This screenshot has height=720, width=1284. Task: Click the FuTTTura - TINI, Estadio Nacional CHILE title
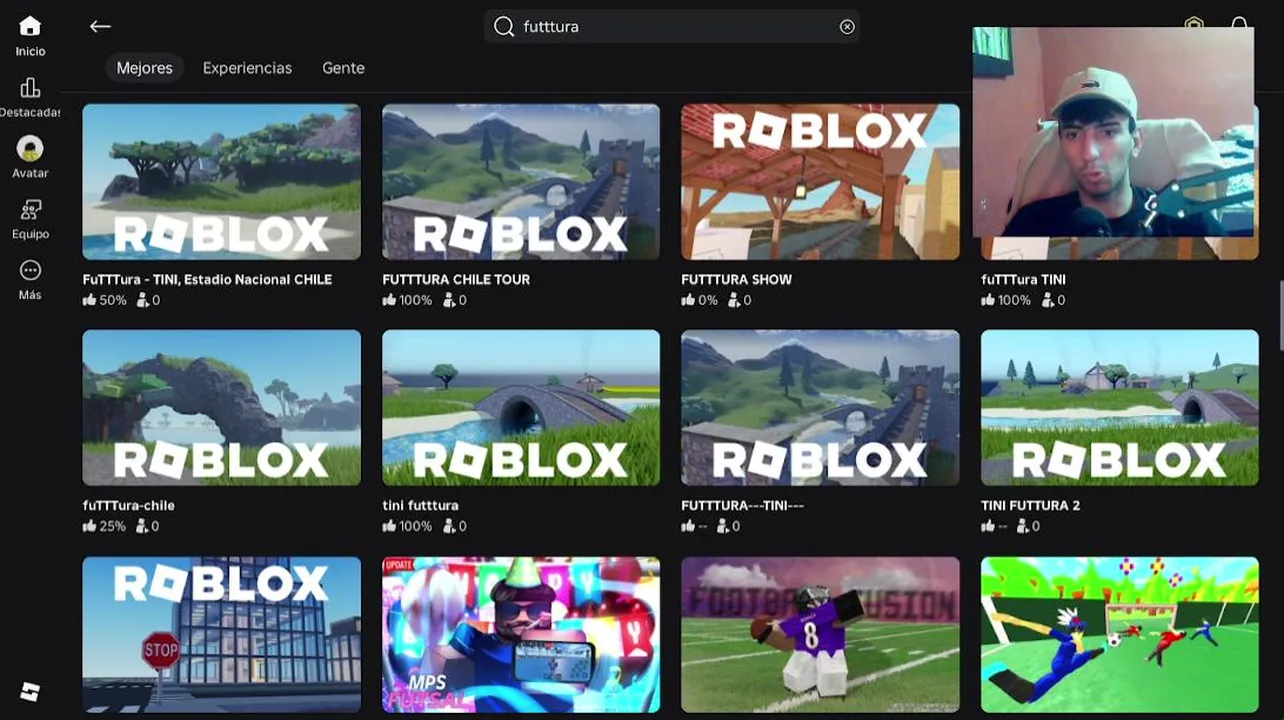(x=207, y=280)
